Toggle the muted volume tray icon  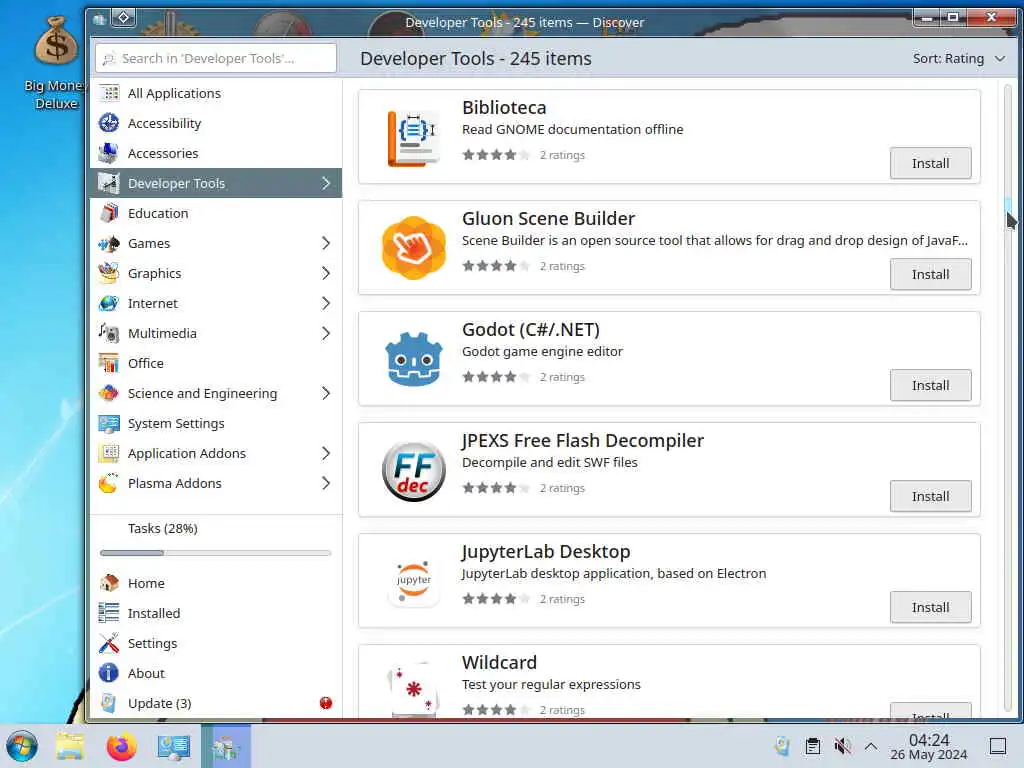[x=842, y=746]
